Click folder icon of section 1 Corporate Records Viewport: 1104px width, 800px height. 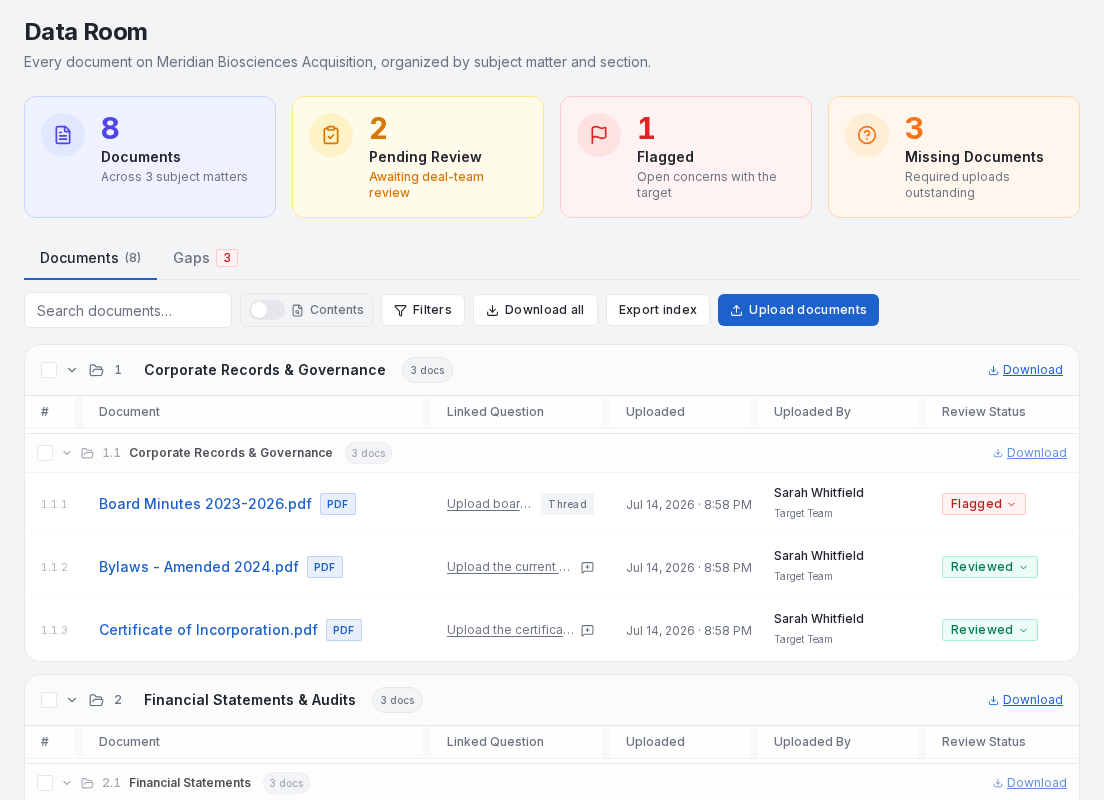coord(96,370)
